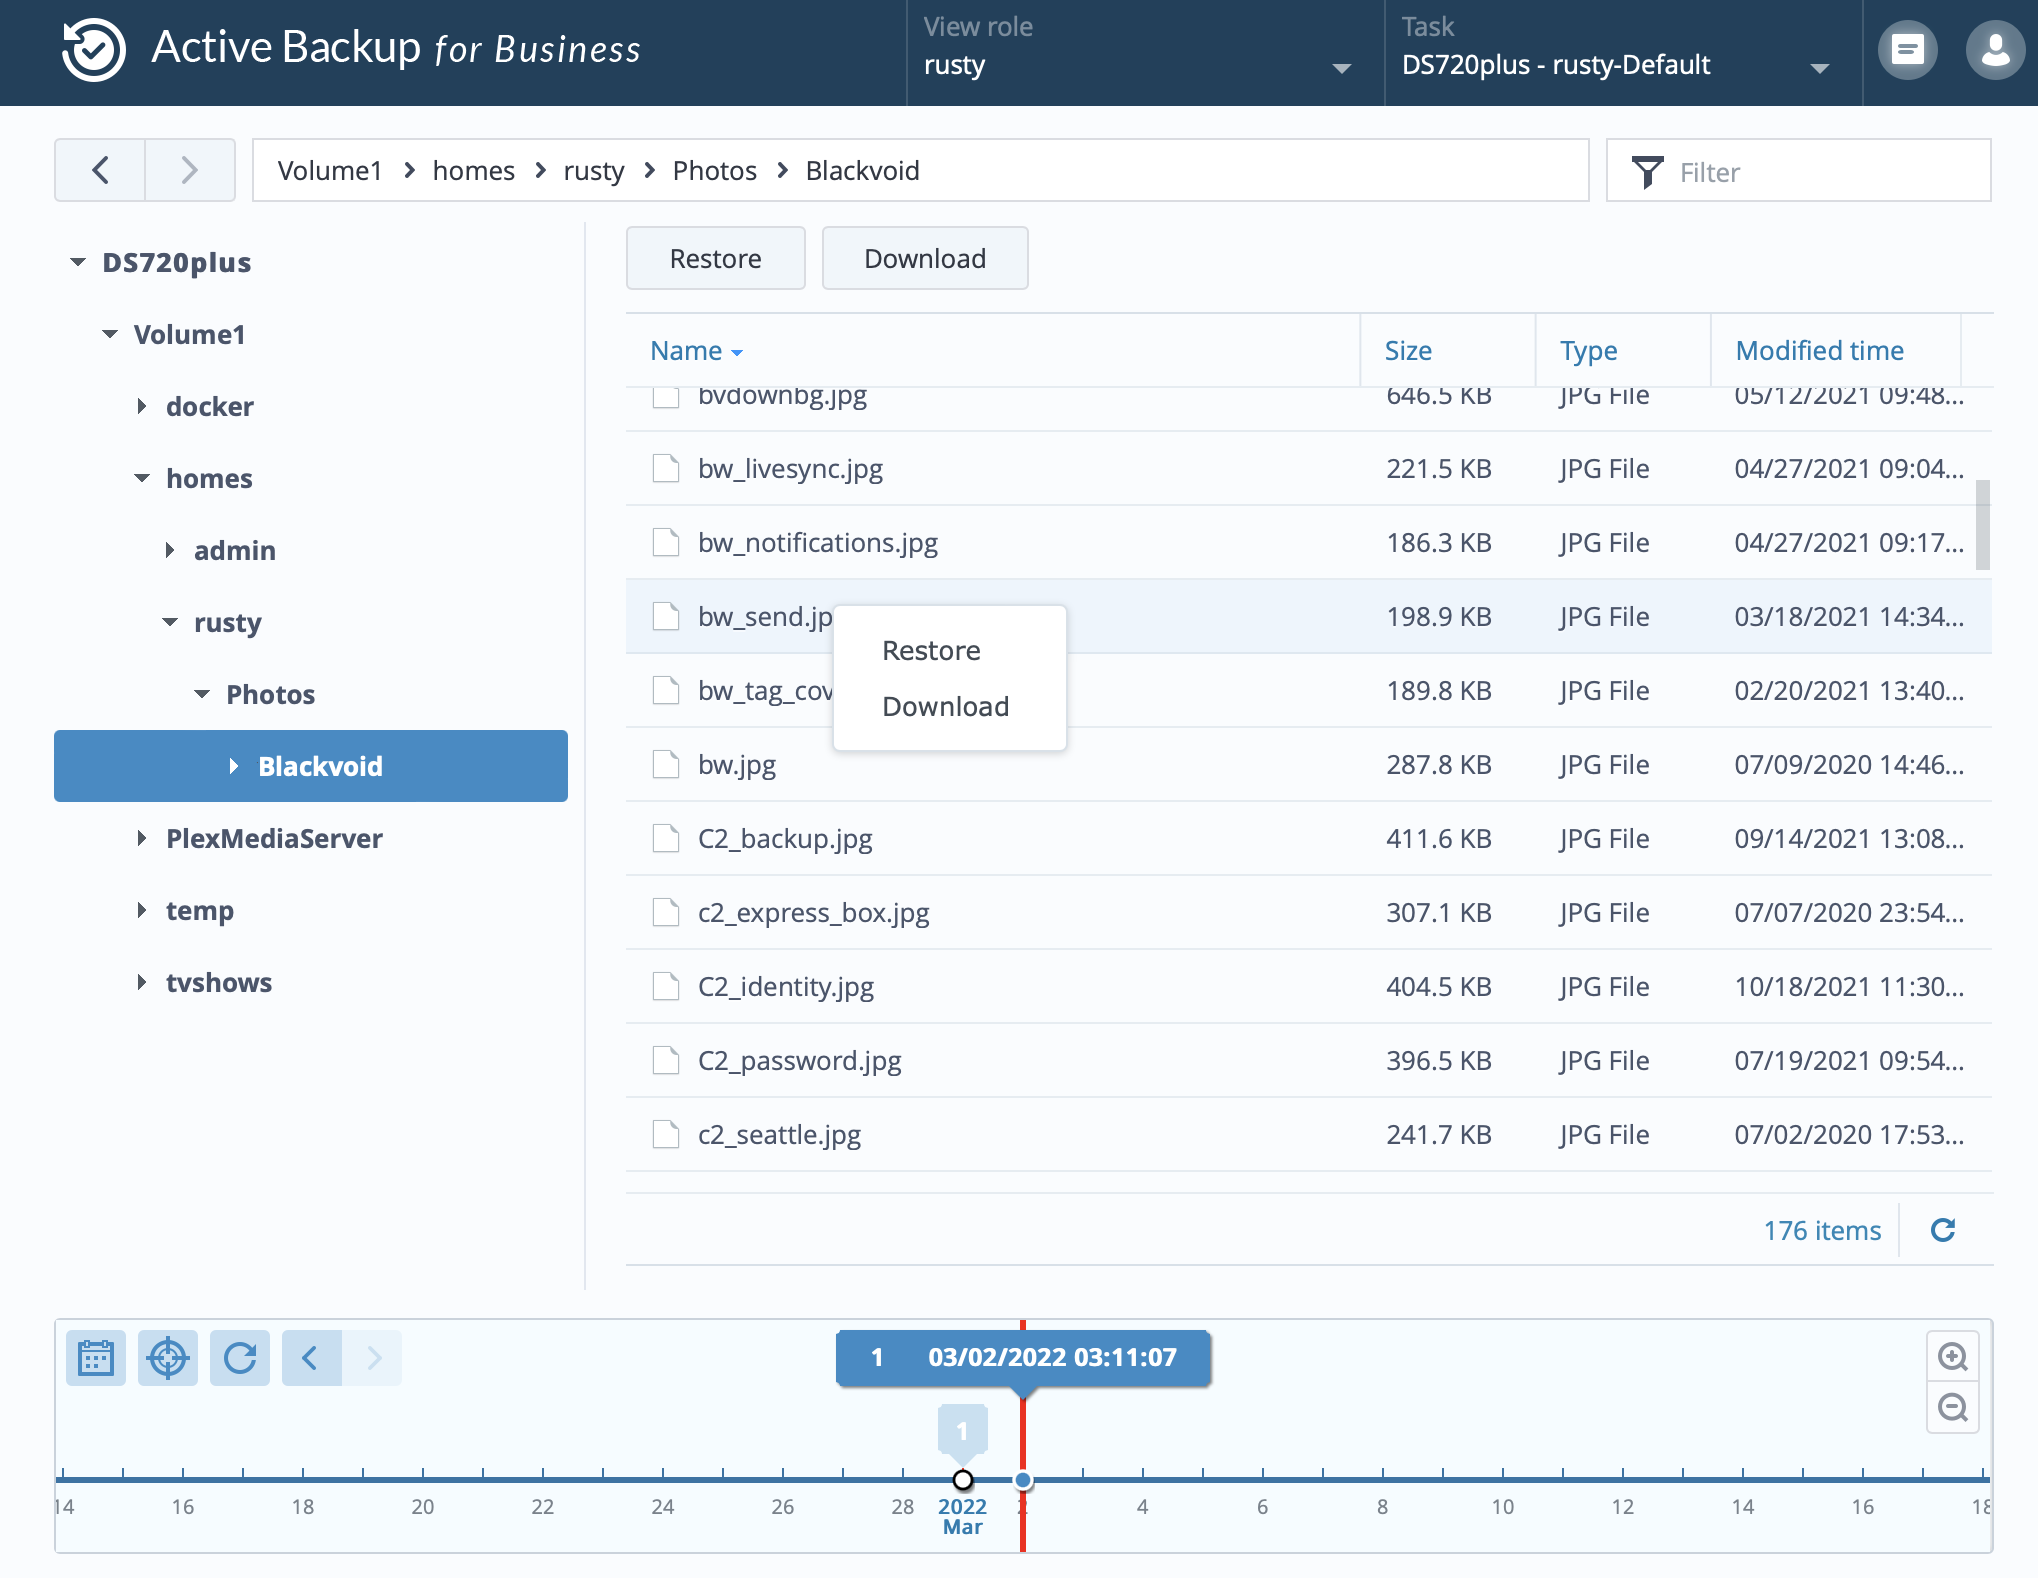
Task: Open the messages icon in the header
Action: tap(1908, 50)
